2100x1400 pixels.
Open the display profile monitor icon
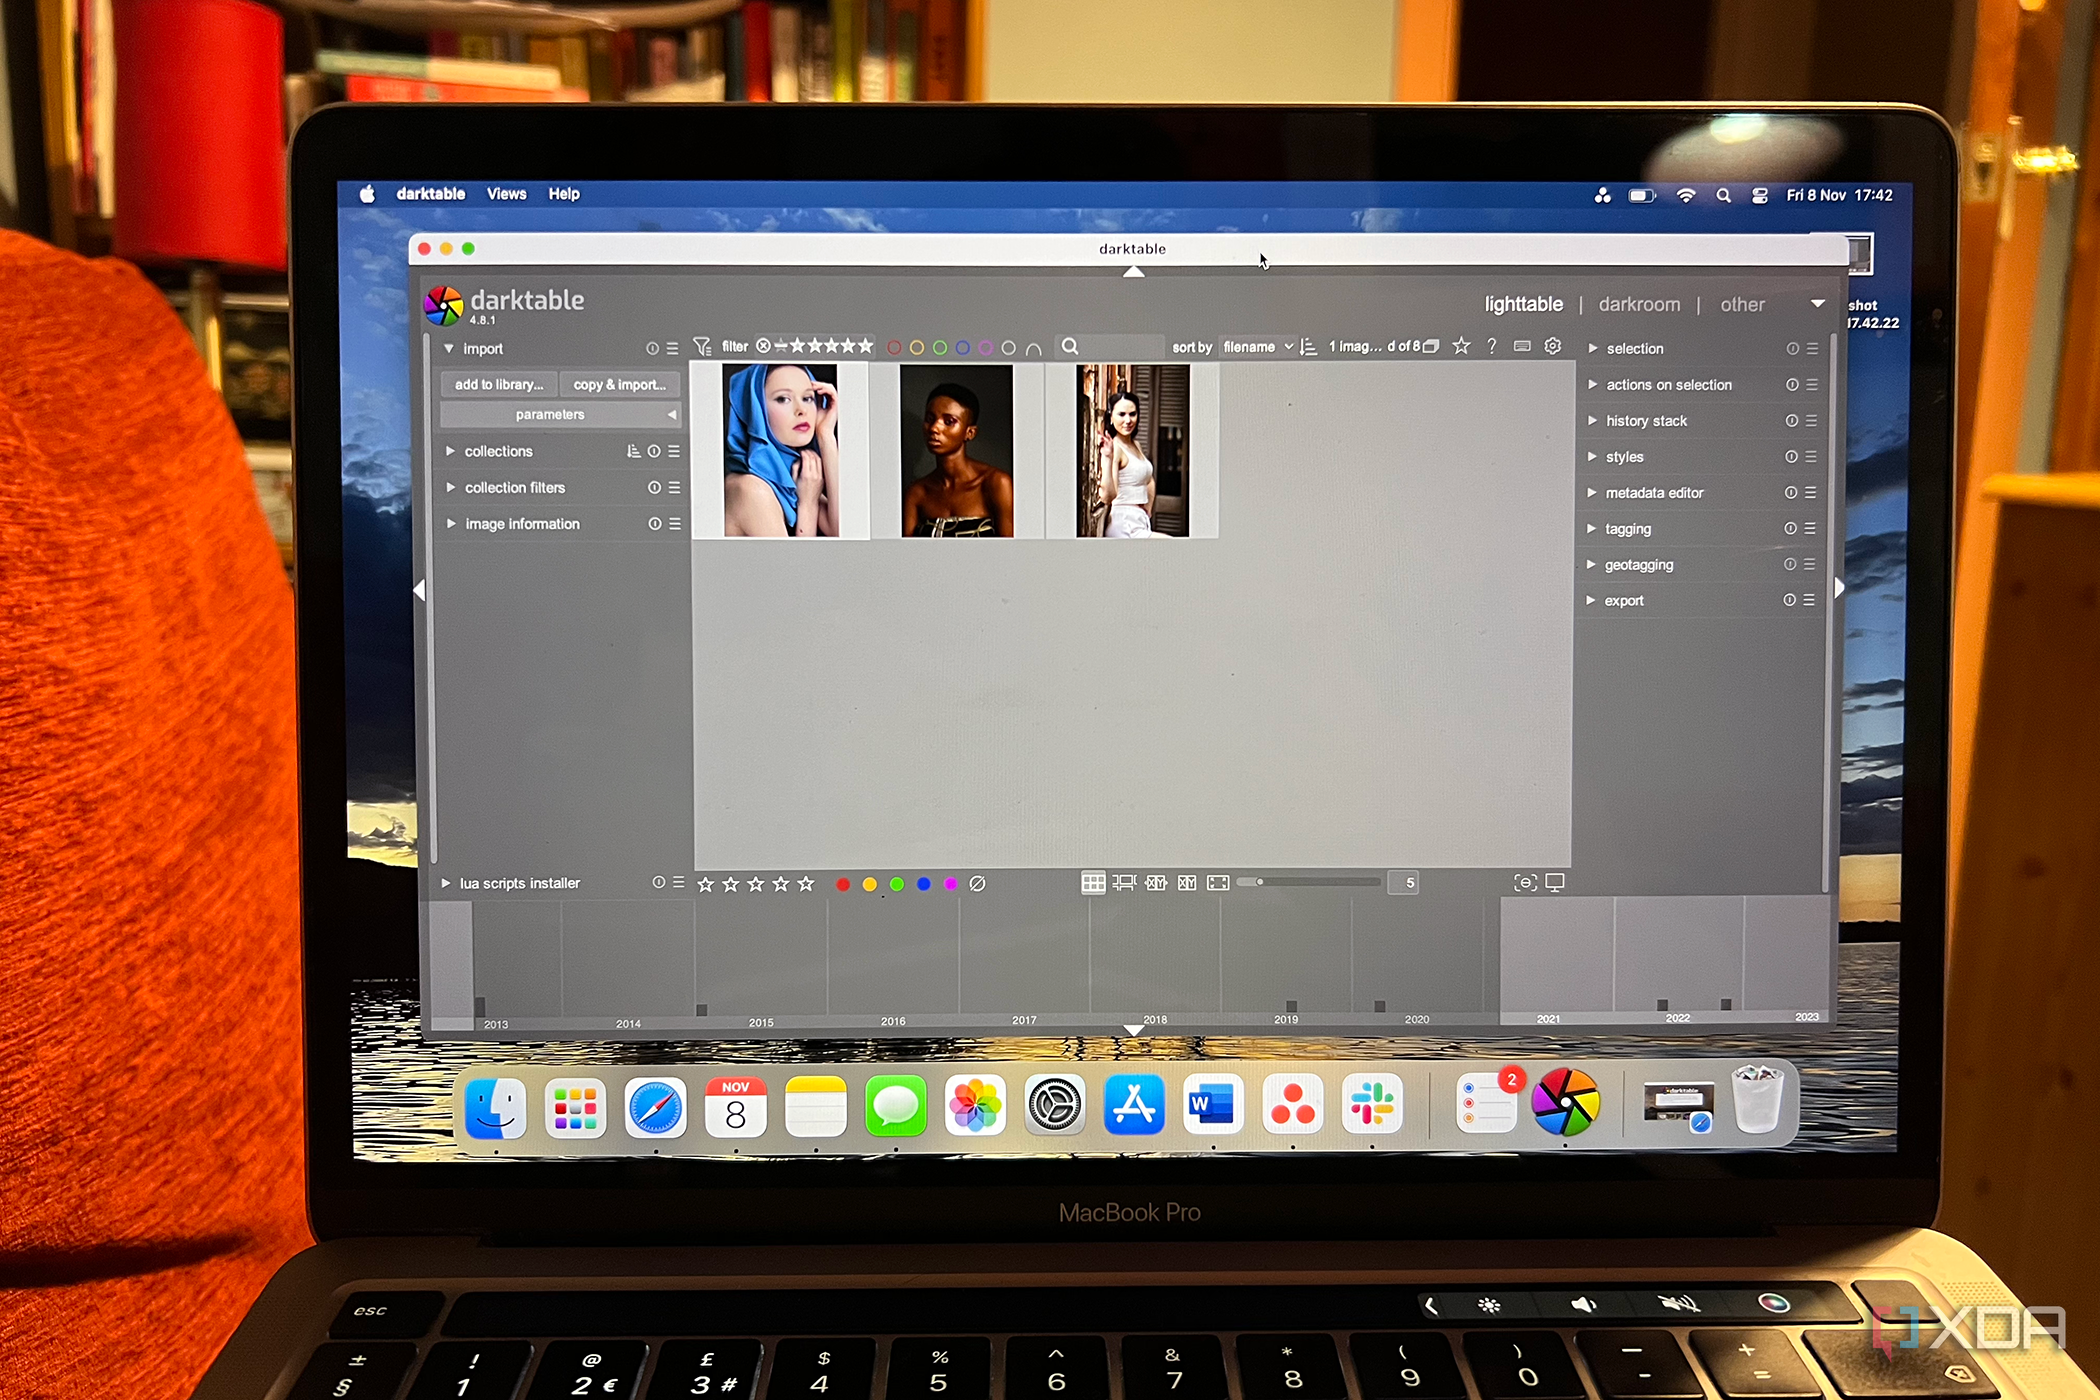coord(1556,883)
